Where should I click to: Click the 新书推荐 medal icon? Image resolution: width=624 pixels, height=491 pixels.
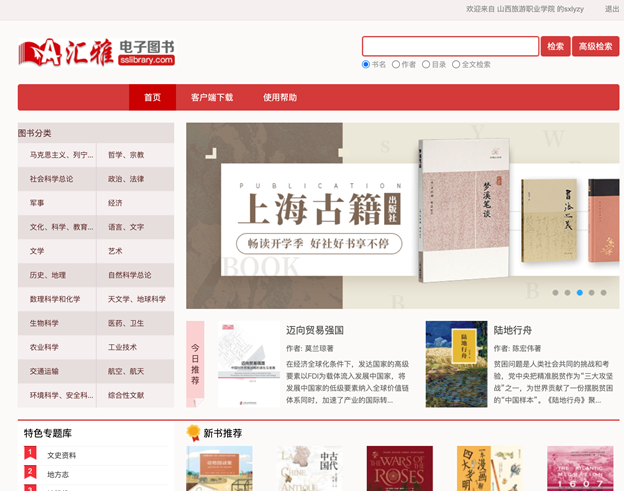click(193, 433)
